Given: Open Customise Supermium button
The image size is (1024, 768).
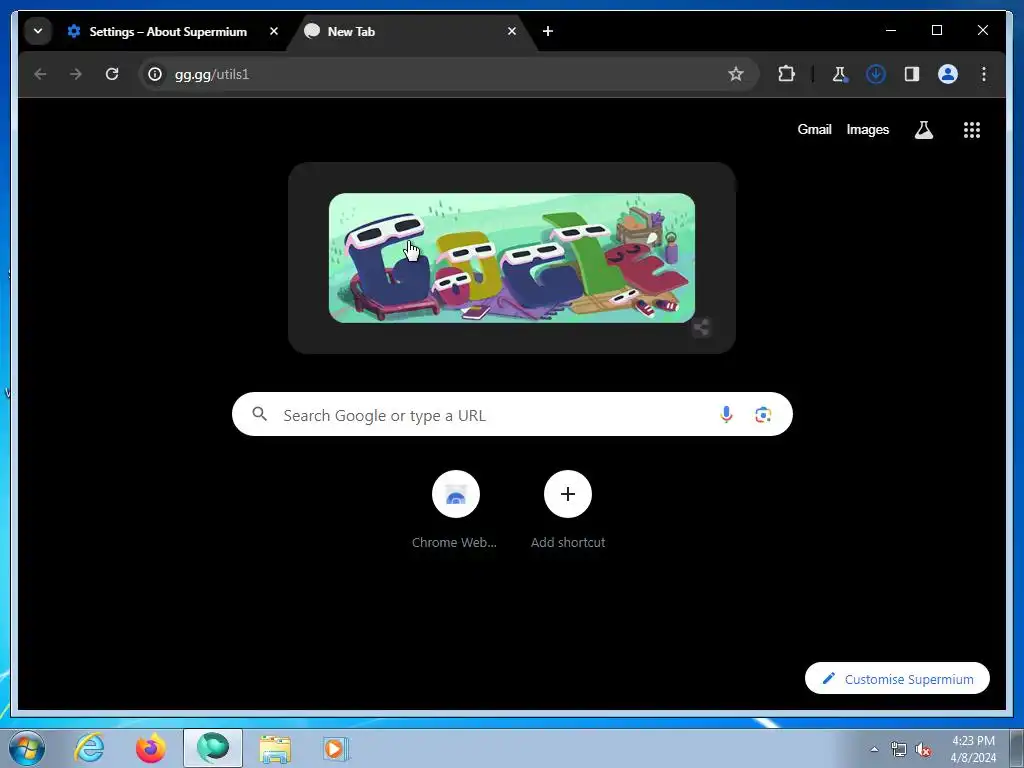Looking at the screenshot, I should click(x=897, y=679).
